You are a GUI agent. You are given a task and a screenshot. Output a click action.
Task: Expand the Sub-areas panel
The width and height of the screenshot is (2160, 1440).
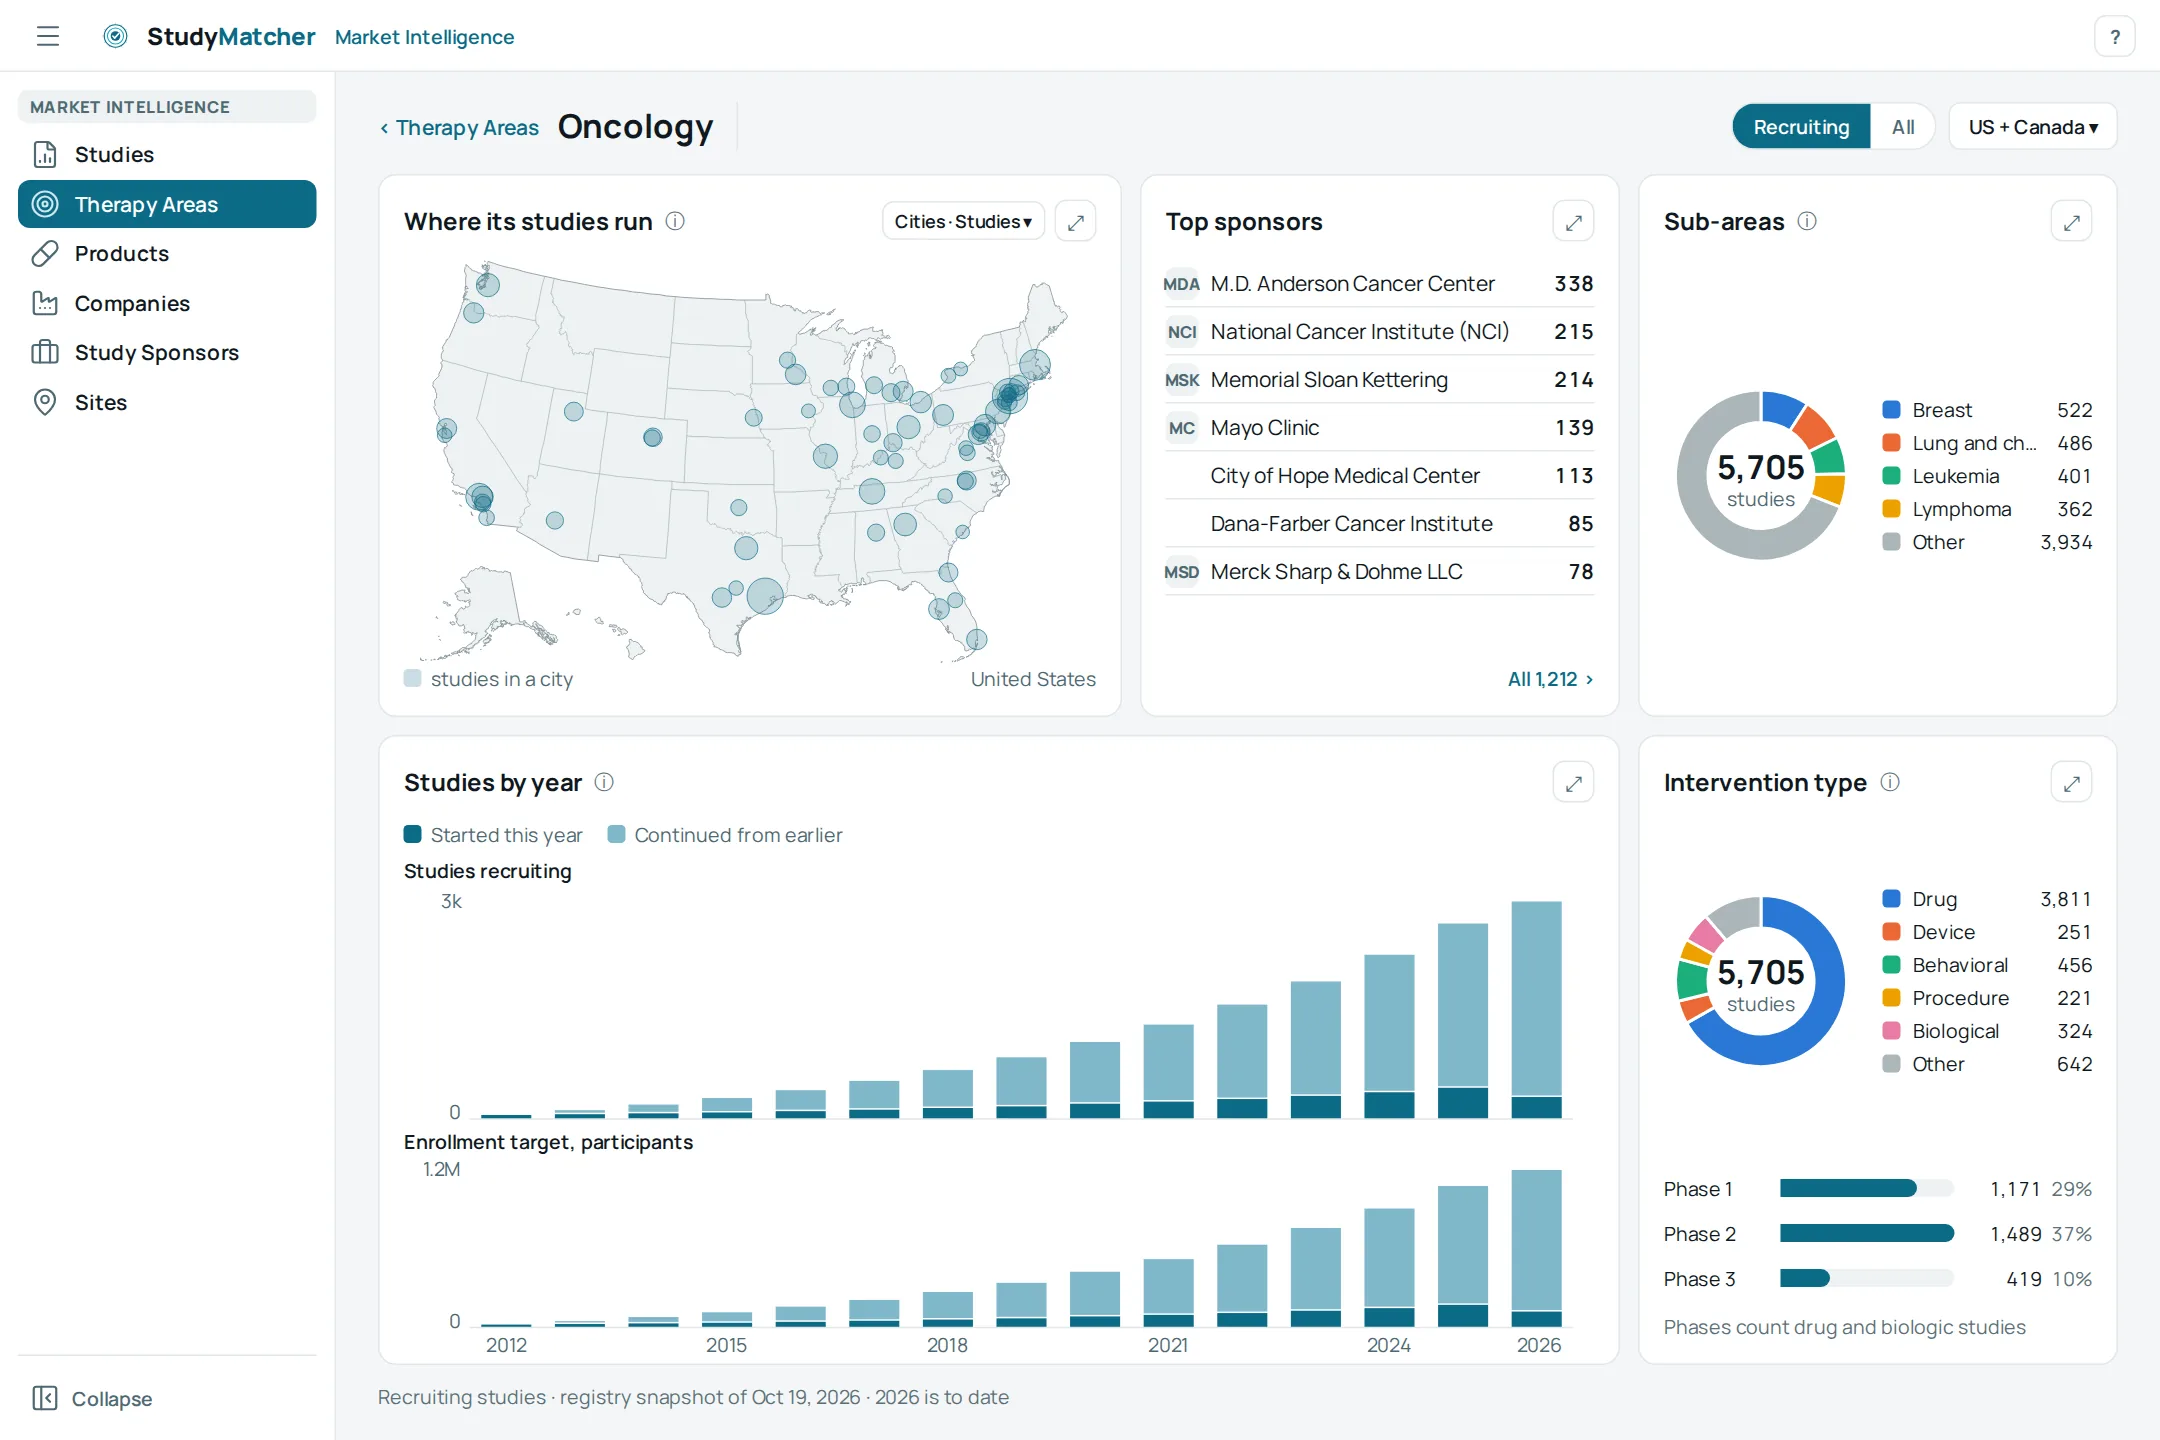(x=2071, y=222)
